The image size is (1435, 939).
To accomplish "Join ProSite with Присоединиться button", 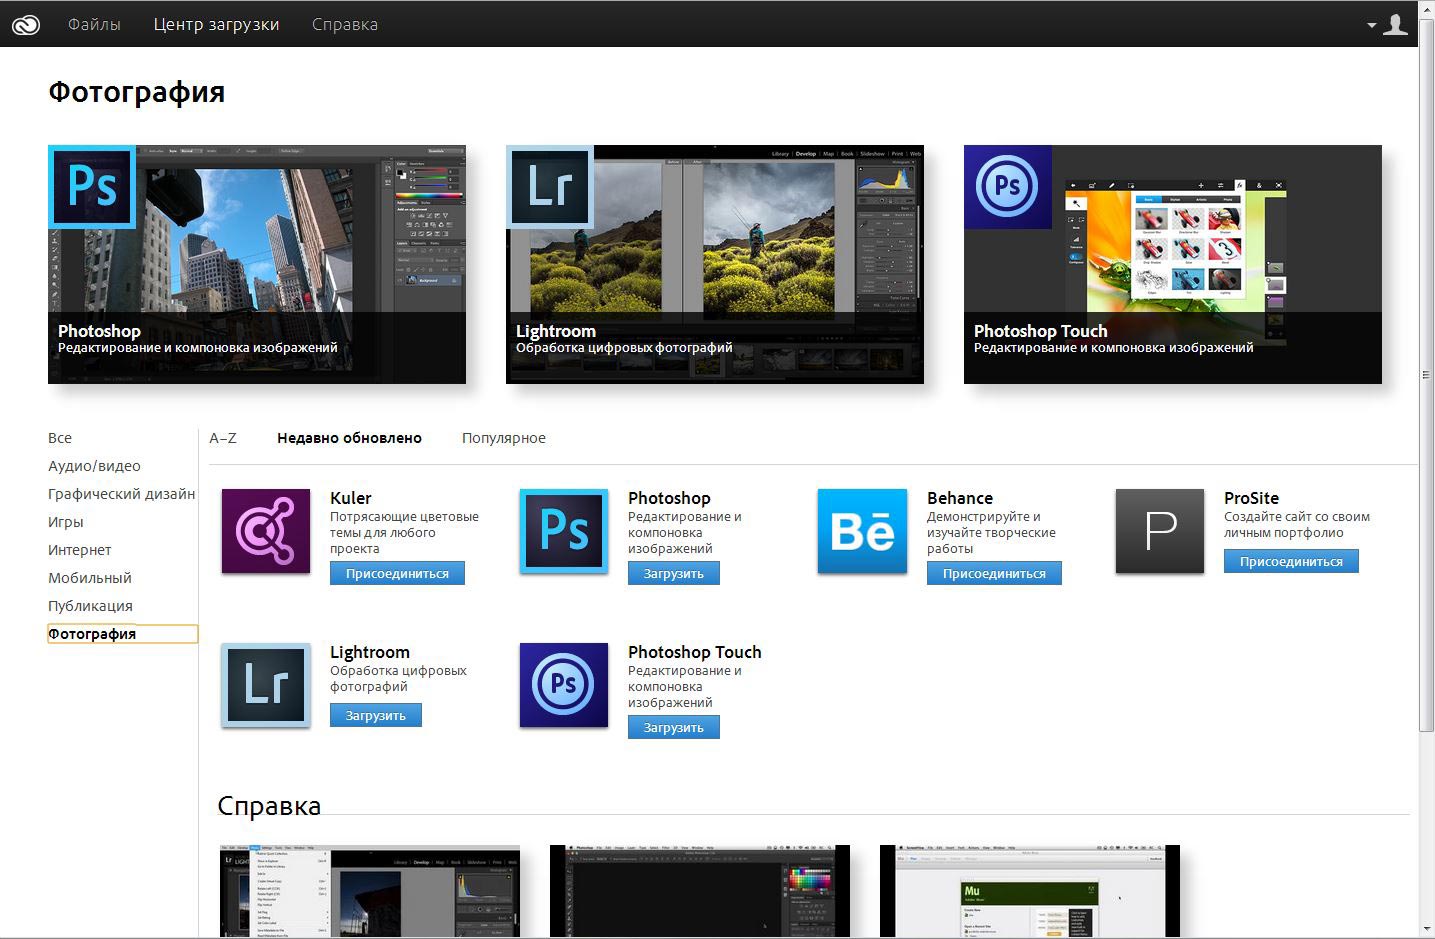I will coord(1291,561).
